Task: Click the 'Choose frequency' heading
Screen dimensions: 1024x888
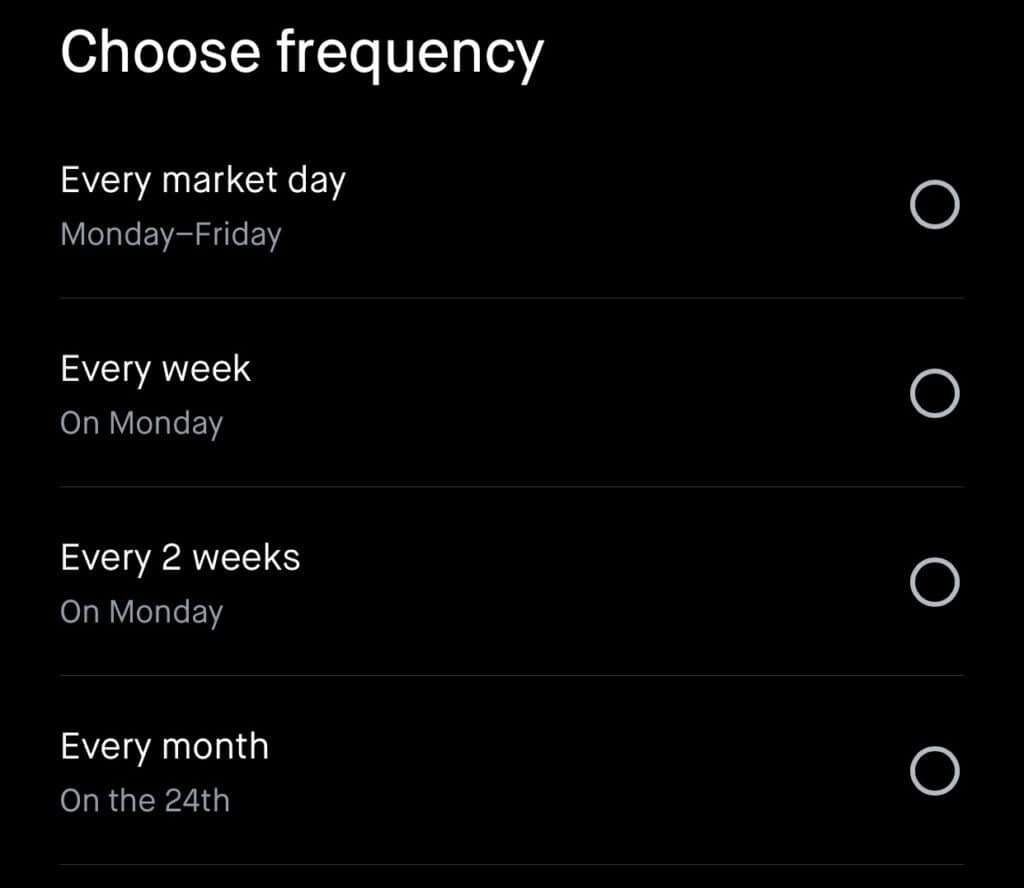Action: tap(302, 55)
